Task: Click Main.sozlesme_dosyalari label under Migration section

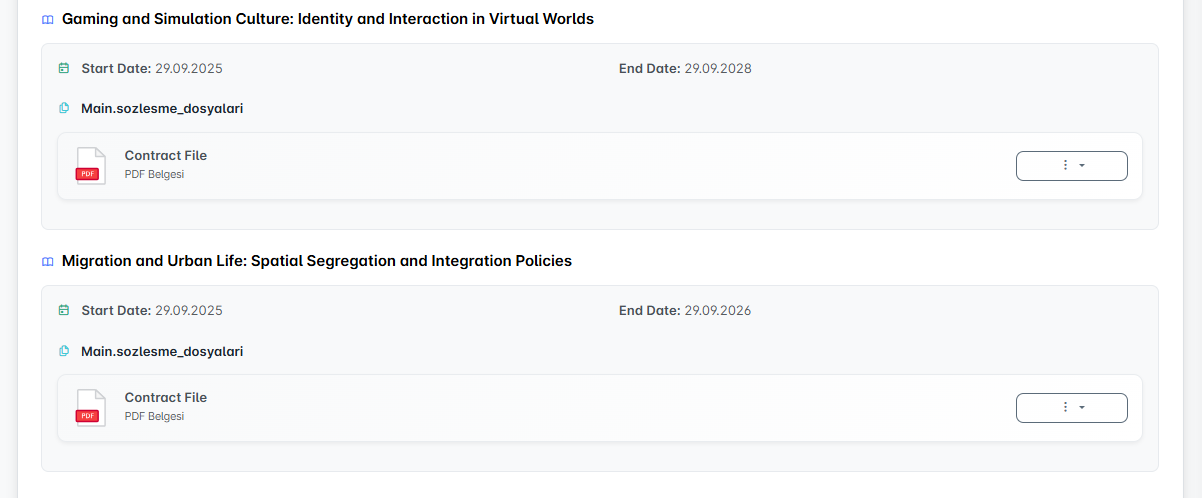Action: (x=162, y=351)
